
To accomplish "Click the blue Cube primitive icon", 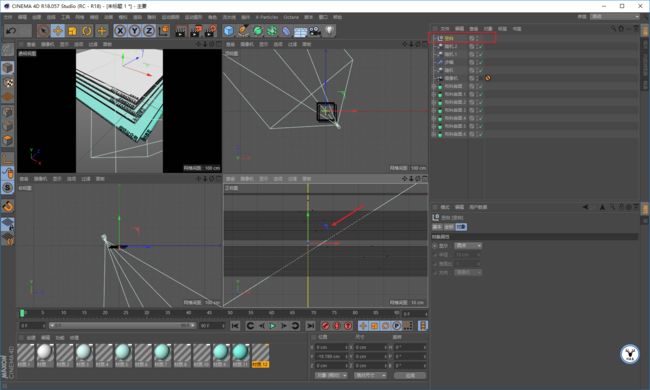I will (229, 31).
